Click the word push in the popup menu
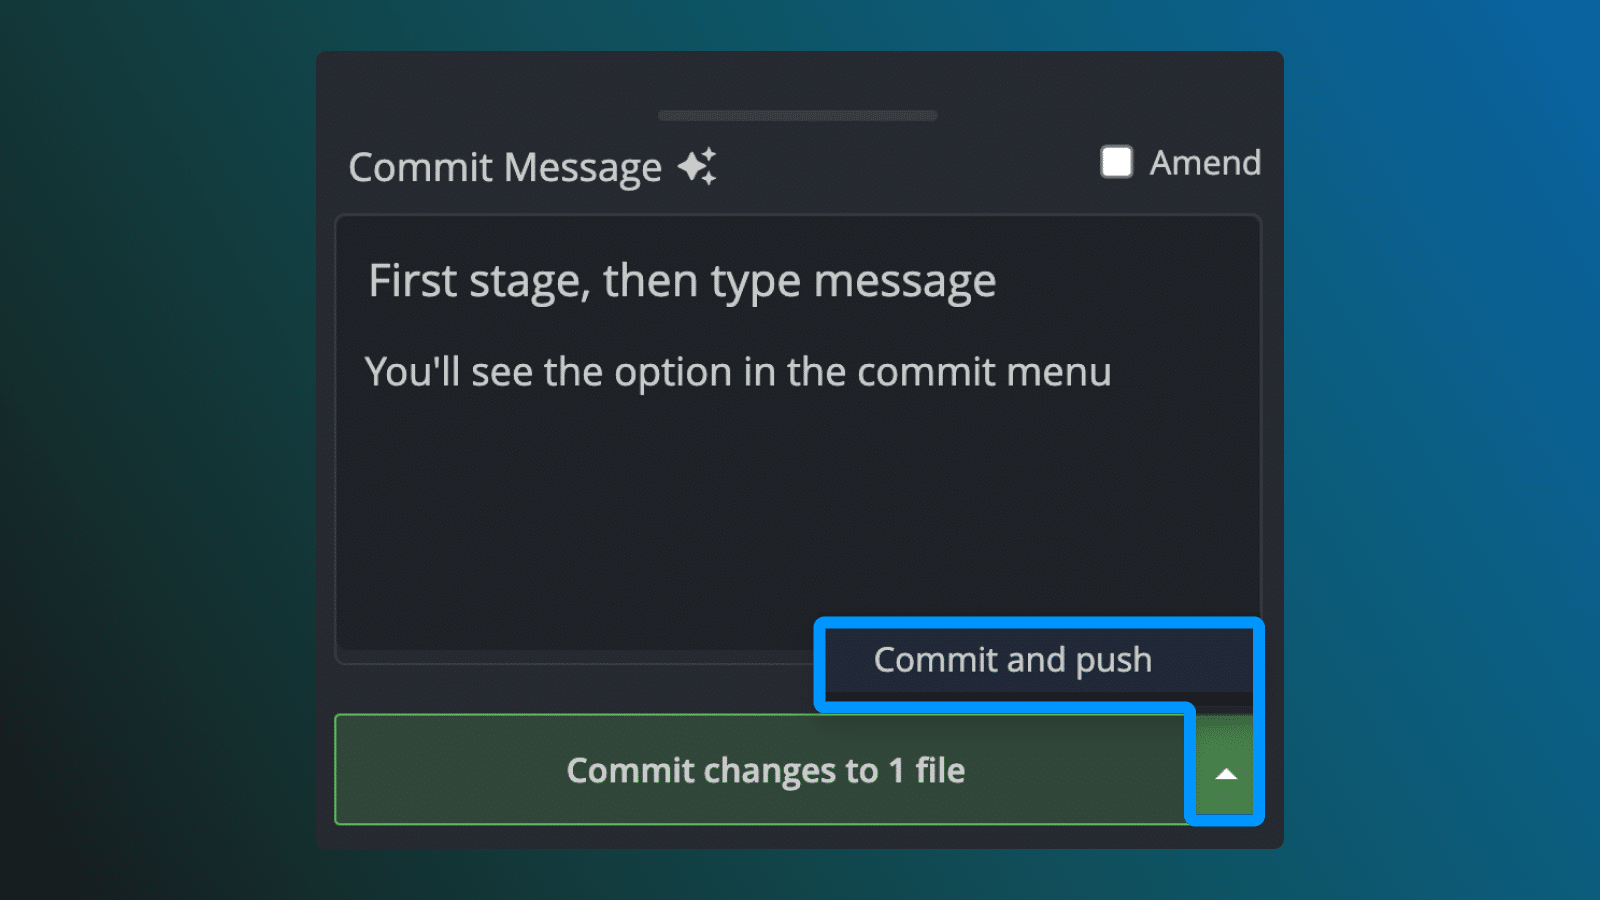The image size is (1600, 900). click(1114, 661)
